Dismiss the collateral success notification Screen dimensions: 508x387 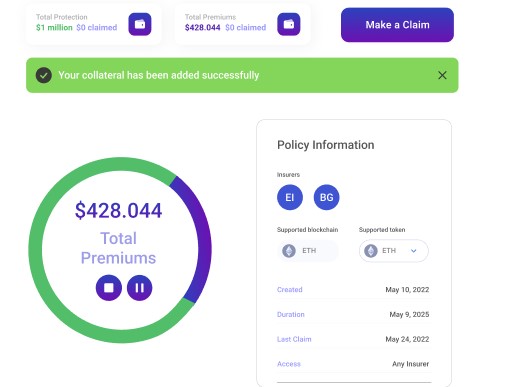(442, 75)
